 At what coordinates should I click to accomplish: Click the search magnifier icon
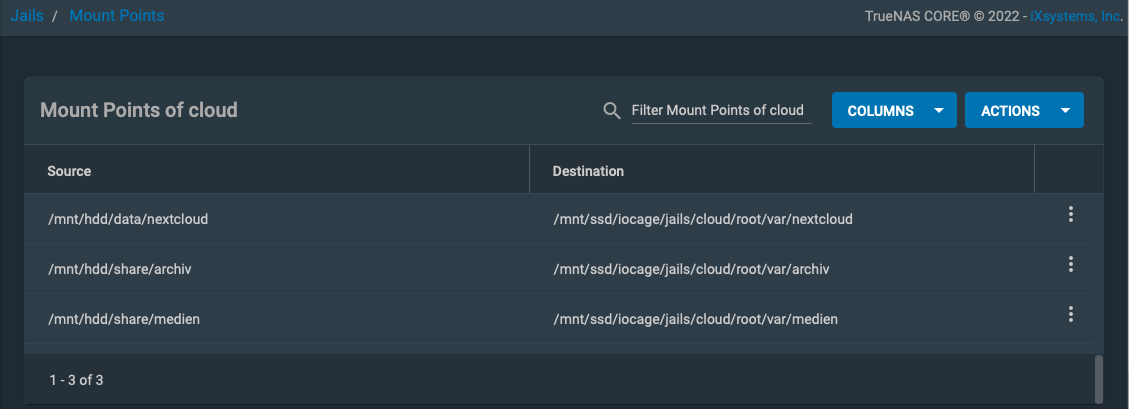pos(613,110)
